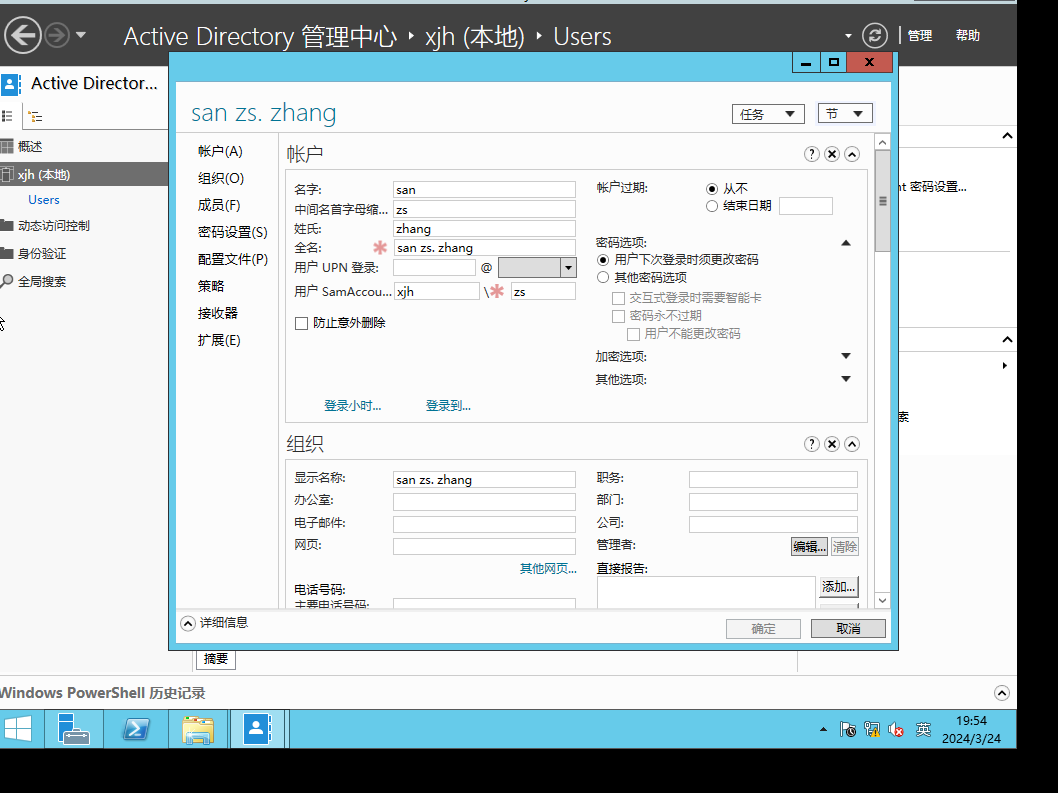This screenshot has height=793, width=1058.
Task: Click the dialog scrollbar down arrow
Action: pyautogui.click(x=883, y=600)
